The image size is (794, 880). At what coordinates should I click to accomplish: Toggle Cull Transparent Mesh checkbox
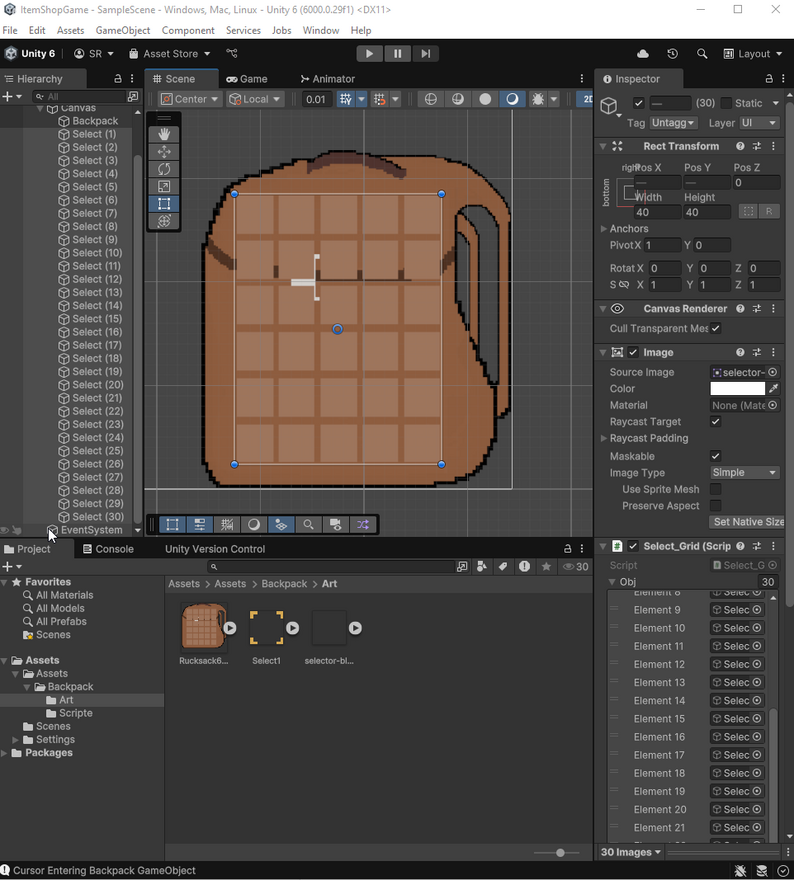pos(715,328)
